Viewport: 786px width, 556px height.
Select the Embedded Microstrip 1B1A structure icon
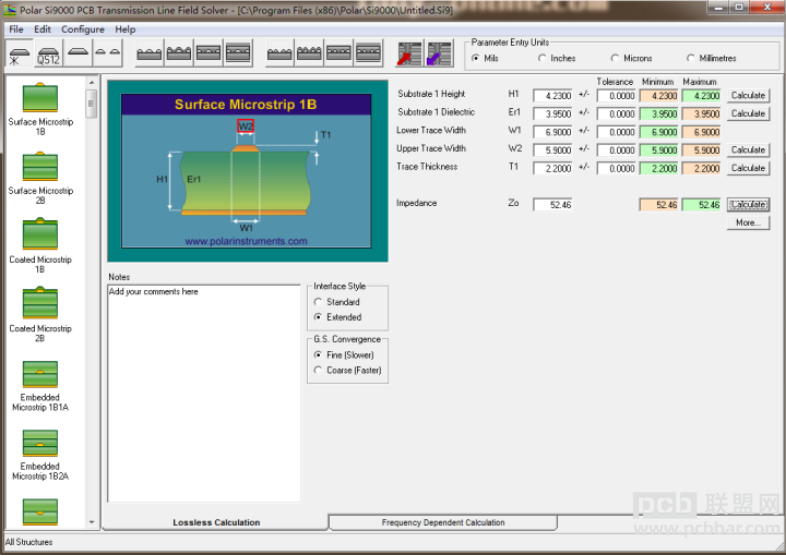click(x=40, y=374)
